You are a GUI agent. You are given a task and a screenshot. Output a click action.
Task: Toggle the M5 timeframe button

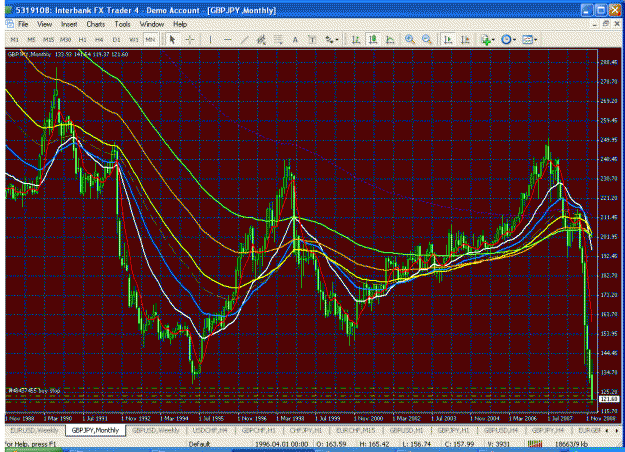[x=31, y=39]
